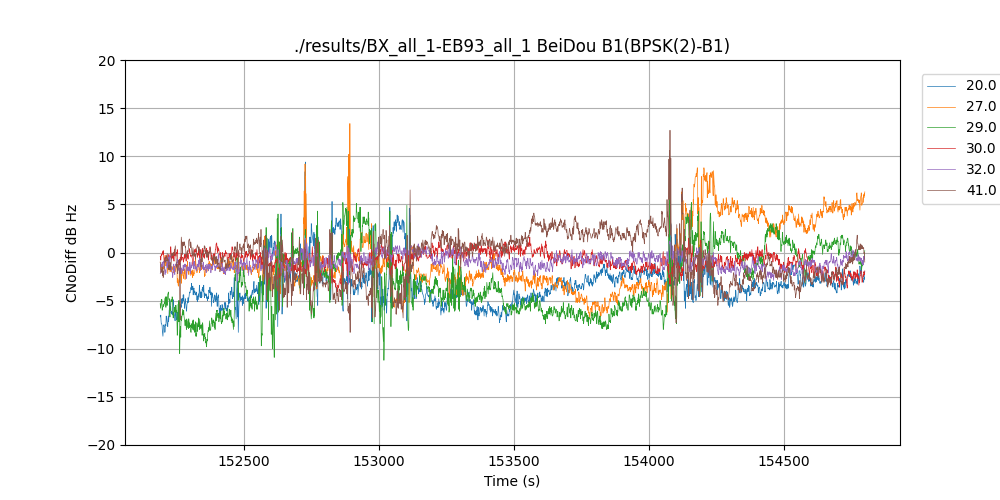Click the purple line sample for 32.0
Screen dimensions: 1000x500
943,170
